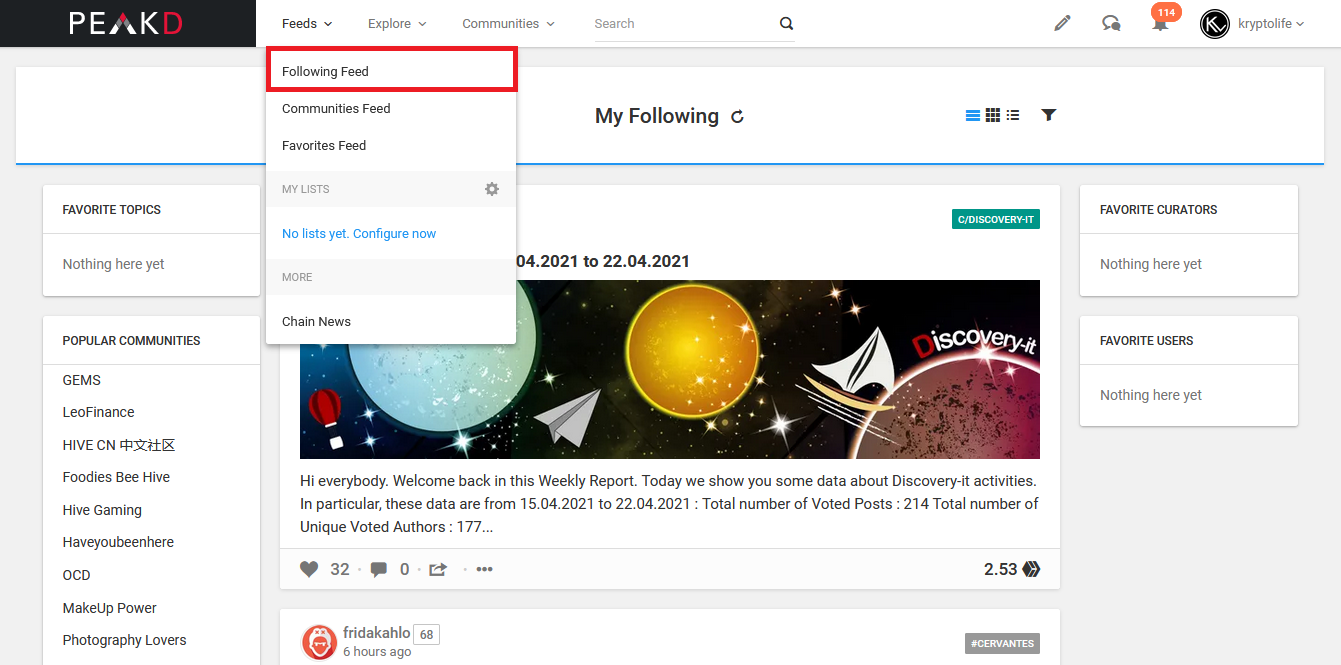Open the Feeds dropdown menu
This screenshot has width=1341, height=665.
[307, 23]
